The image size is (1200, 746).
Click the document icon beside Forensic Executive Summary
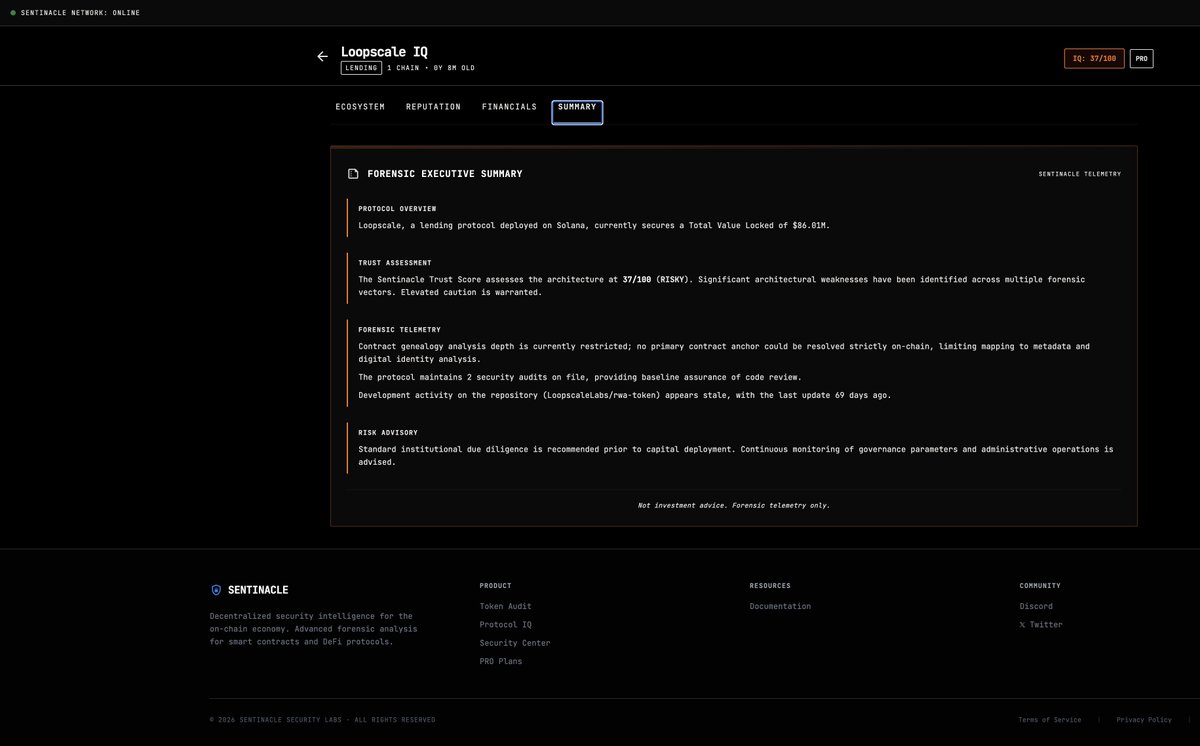coord(351,171)
